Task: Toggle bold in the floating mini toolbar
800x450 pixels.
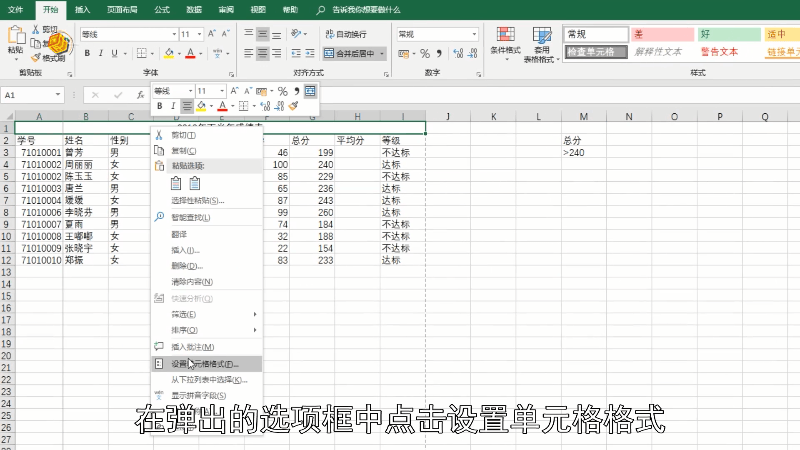Action: pos(160,106)
